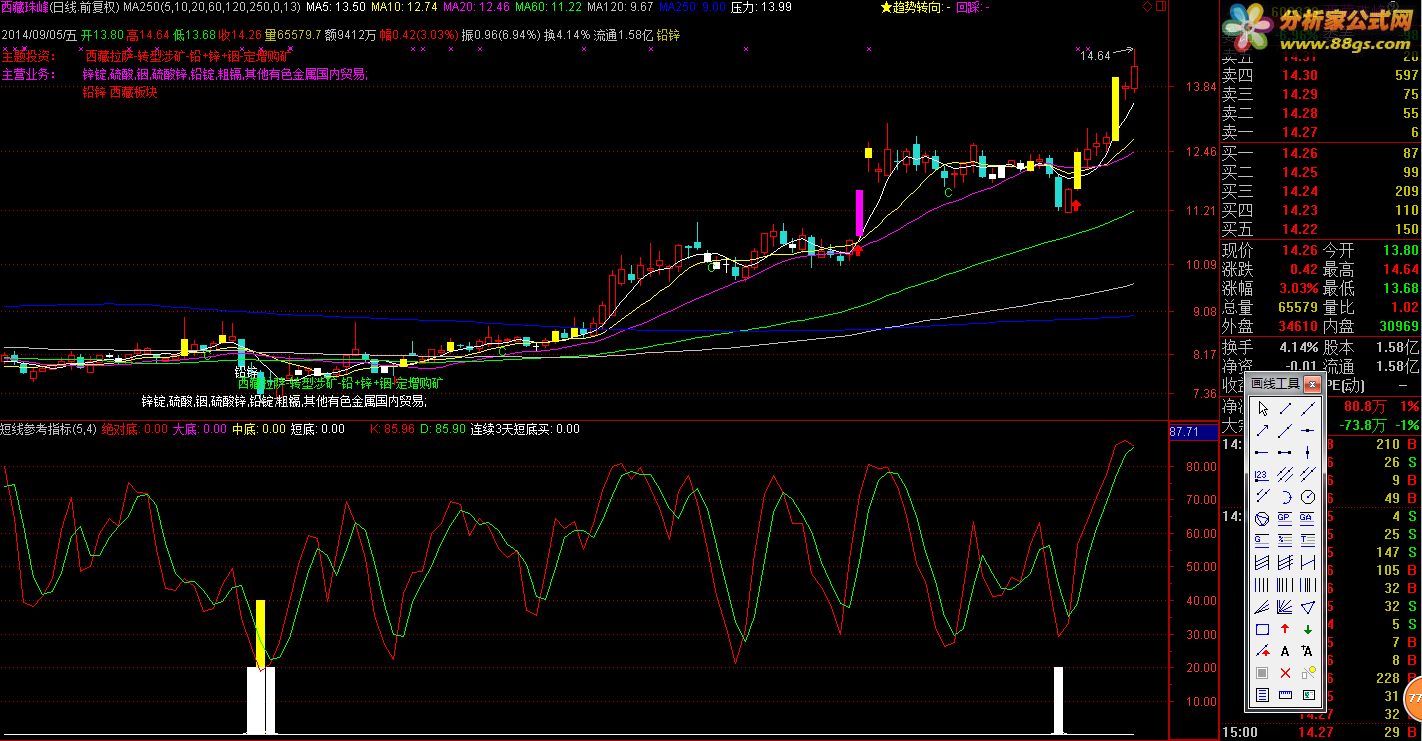Click the 主营业务 label
Screen dimensions: 1422x741
click(29, 74)
